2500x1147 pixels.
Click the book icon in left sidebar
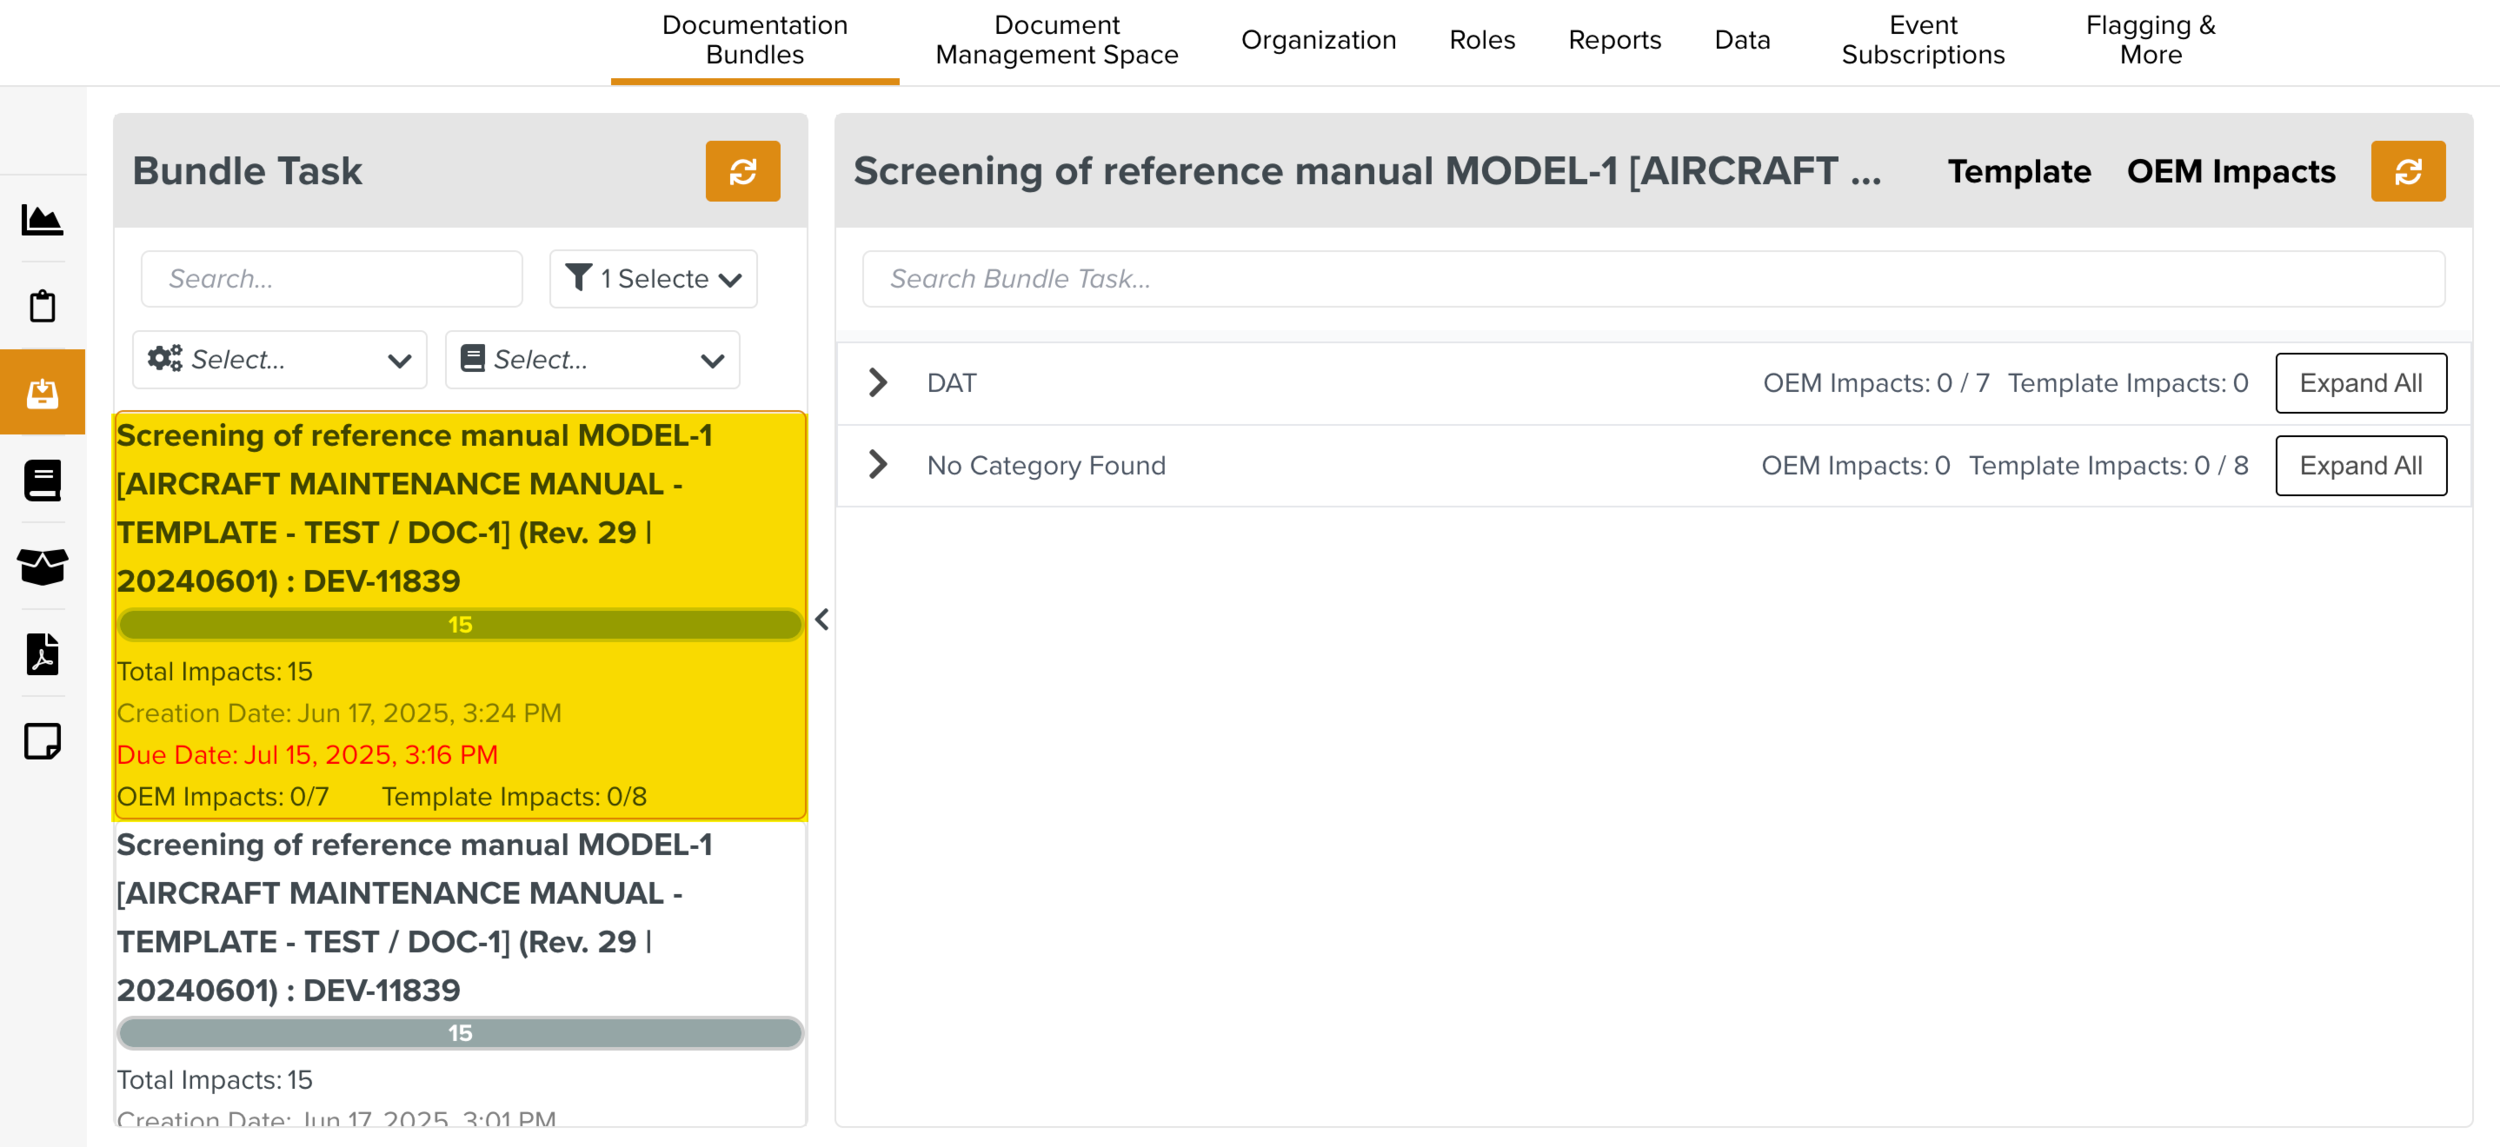pos(42,480)
